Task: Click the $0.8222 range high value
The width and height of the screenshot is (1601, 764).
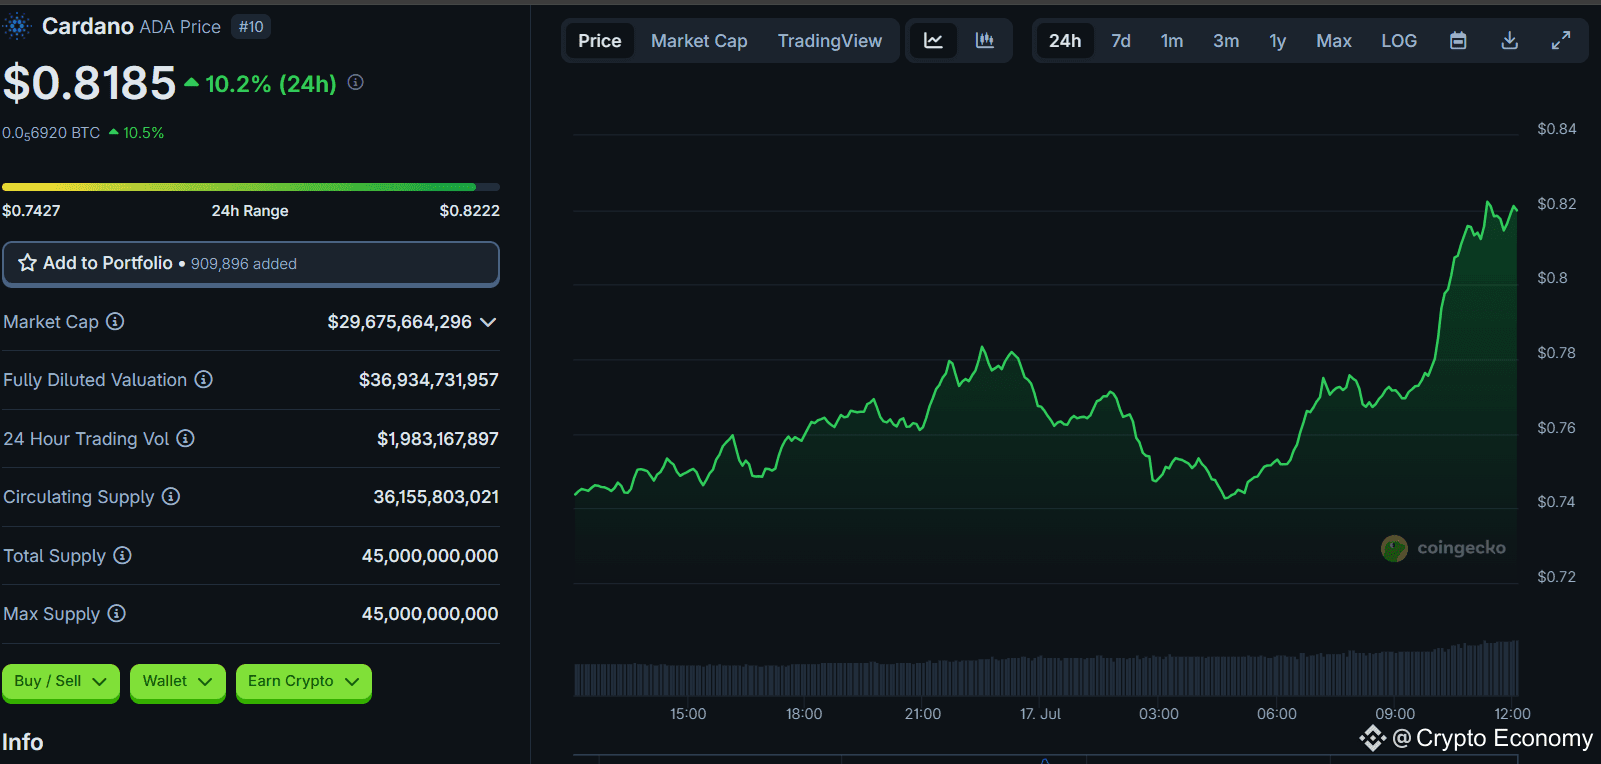Action: 470,211
